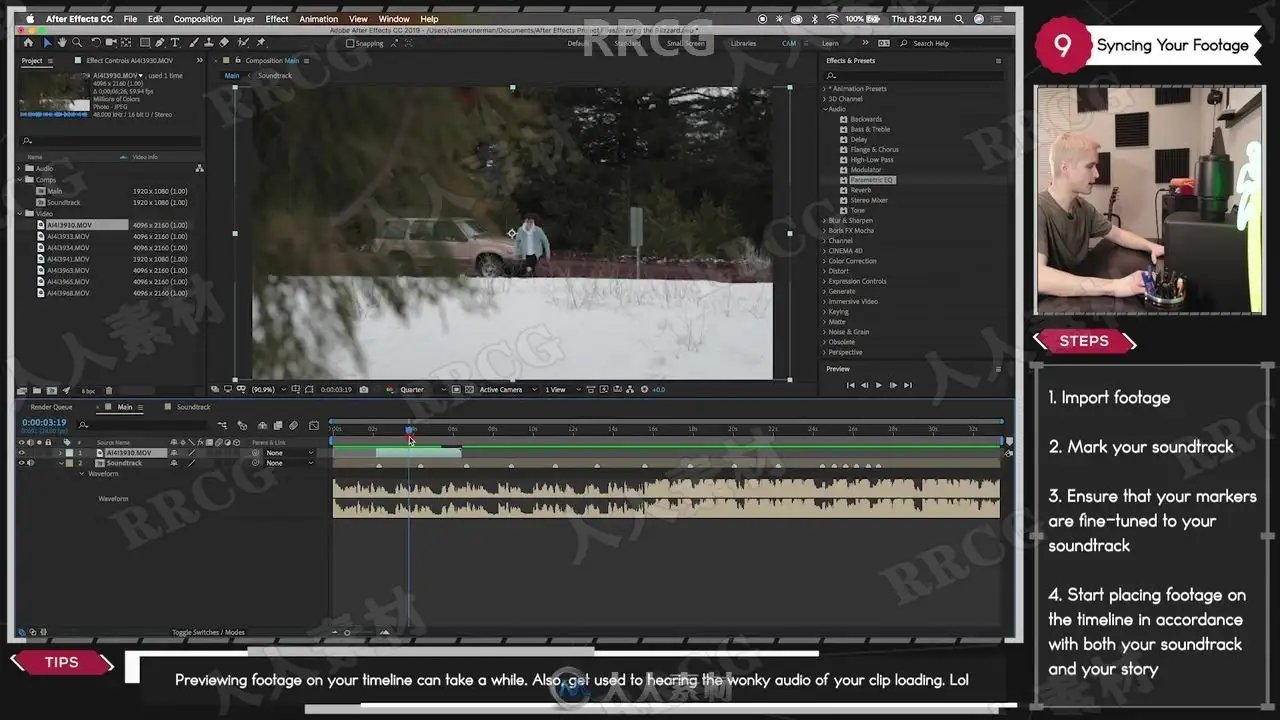Select the Puppet Pin tool
This screenshot has width=1280, height=720.
pos(260,43)
